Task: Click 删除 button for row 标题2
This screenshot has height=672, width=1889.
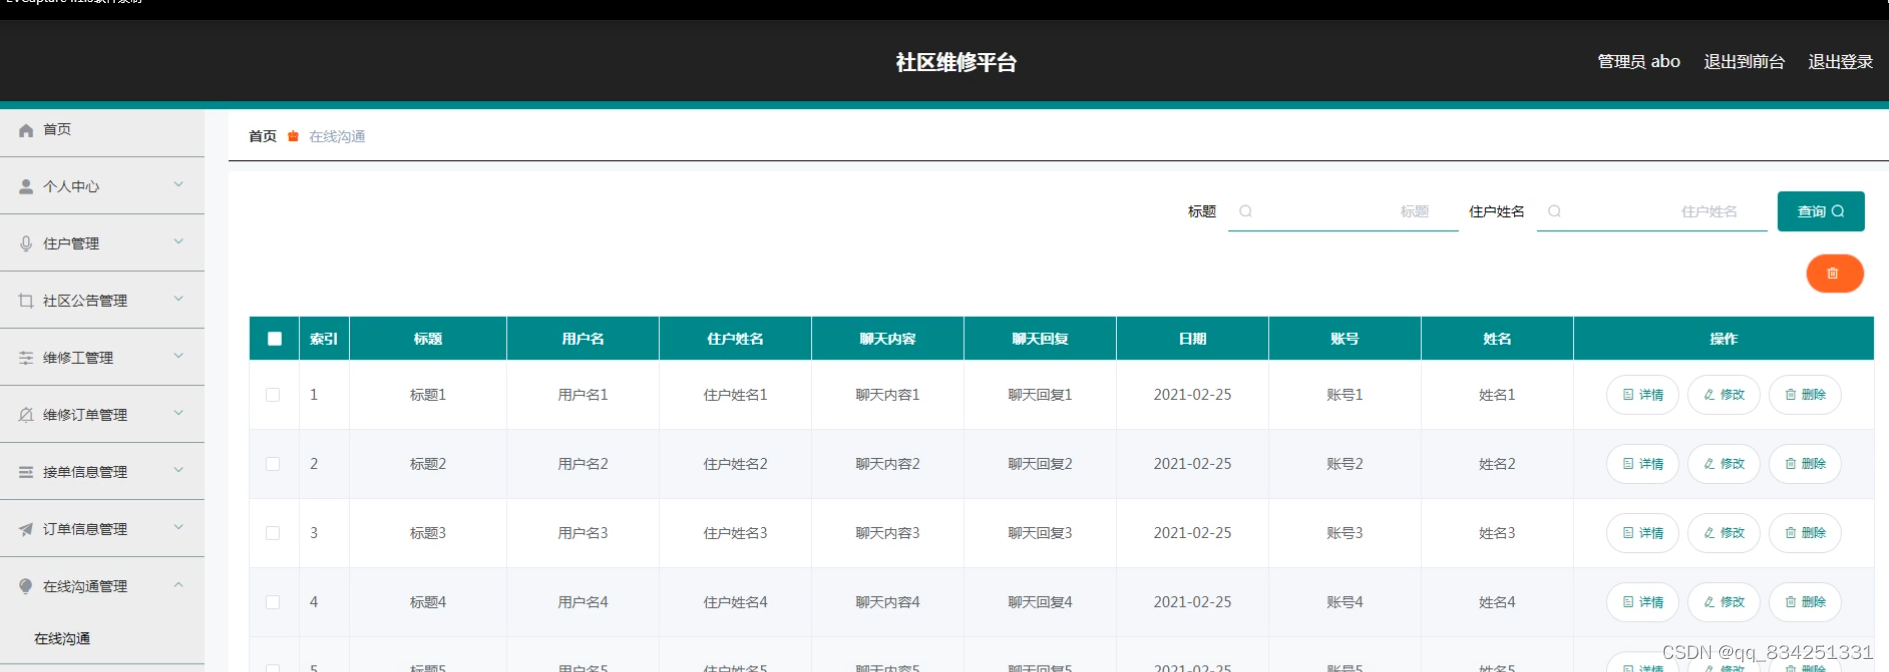Action: tap(1804, 464)
